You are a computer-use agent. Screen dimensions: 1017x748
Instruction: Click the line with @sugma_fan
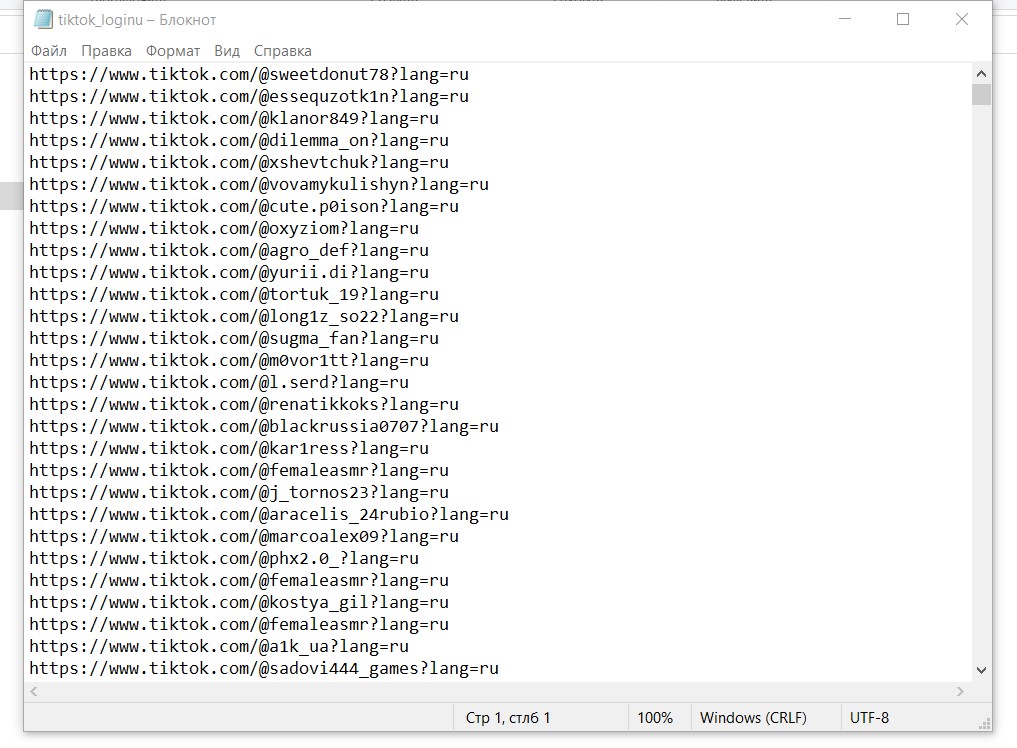click(234, 339)
